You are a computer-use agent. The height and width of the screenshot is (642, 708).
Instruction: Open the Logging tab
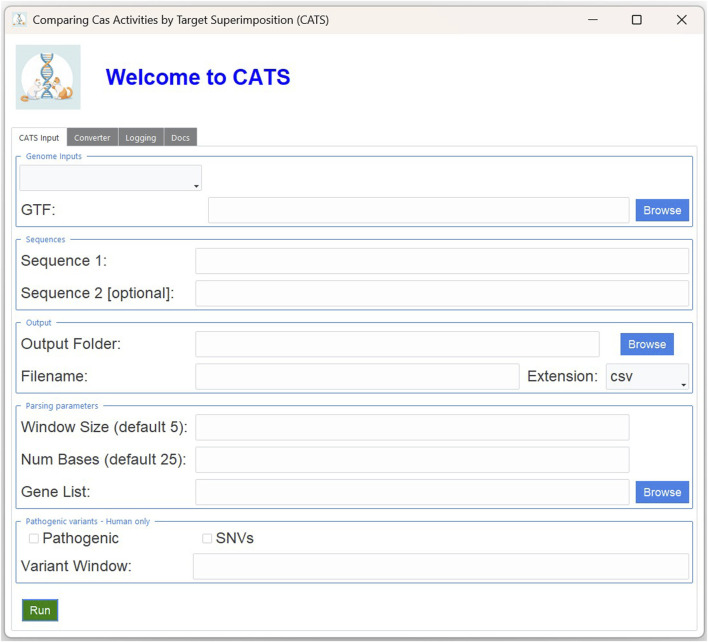coord(140,138)
